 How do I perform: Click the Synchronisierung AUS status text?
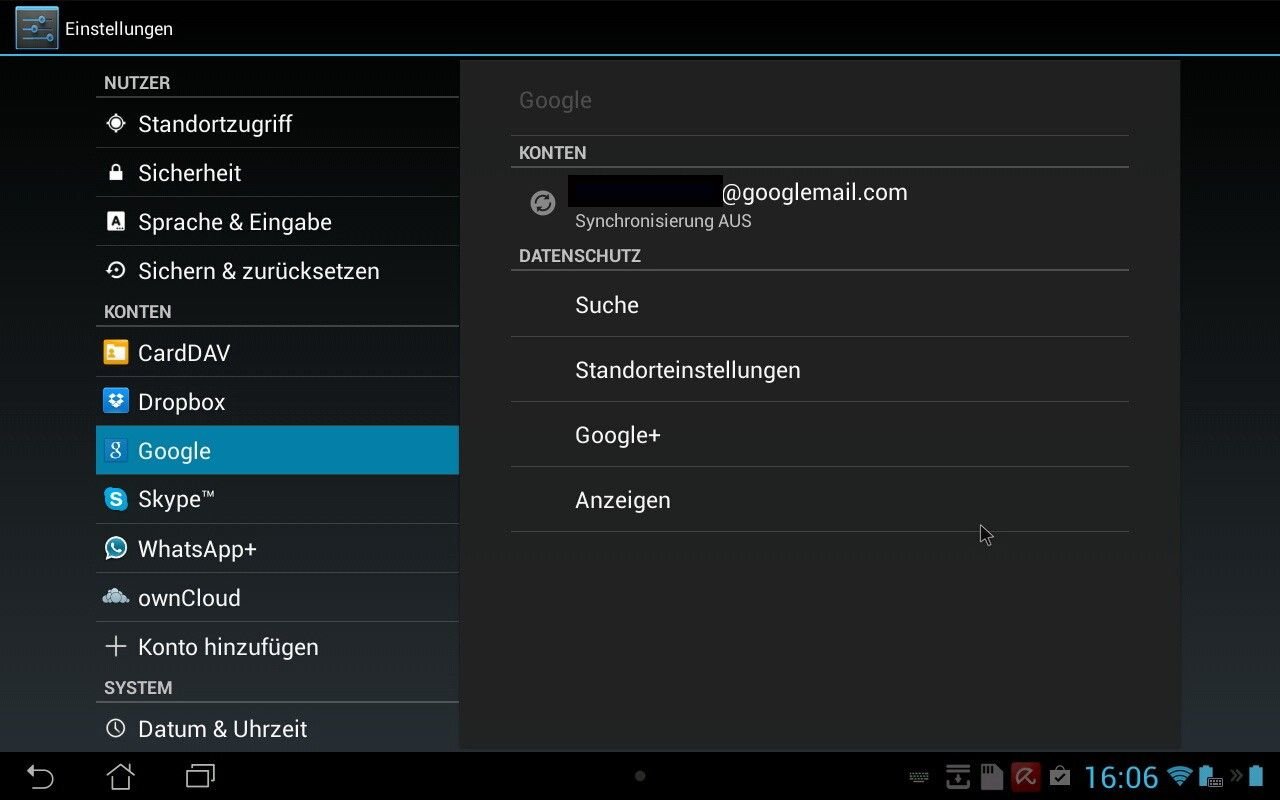click(x=663, y=221)
